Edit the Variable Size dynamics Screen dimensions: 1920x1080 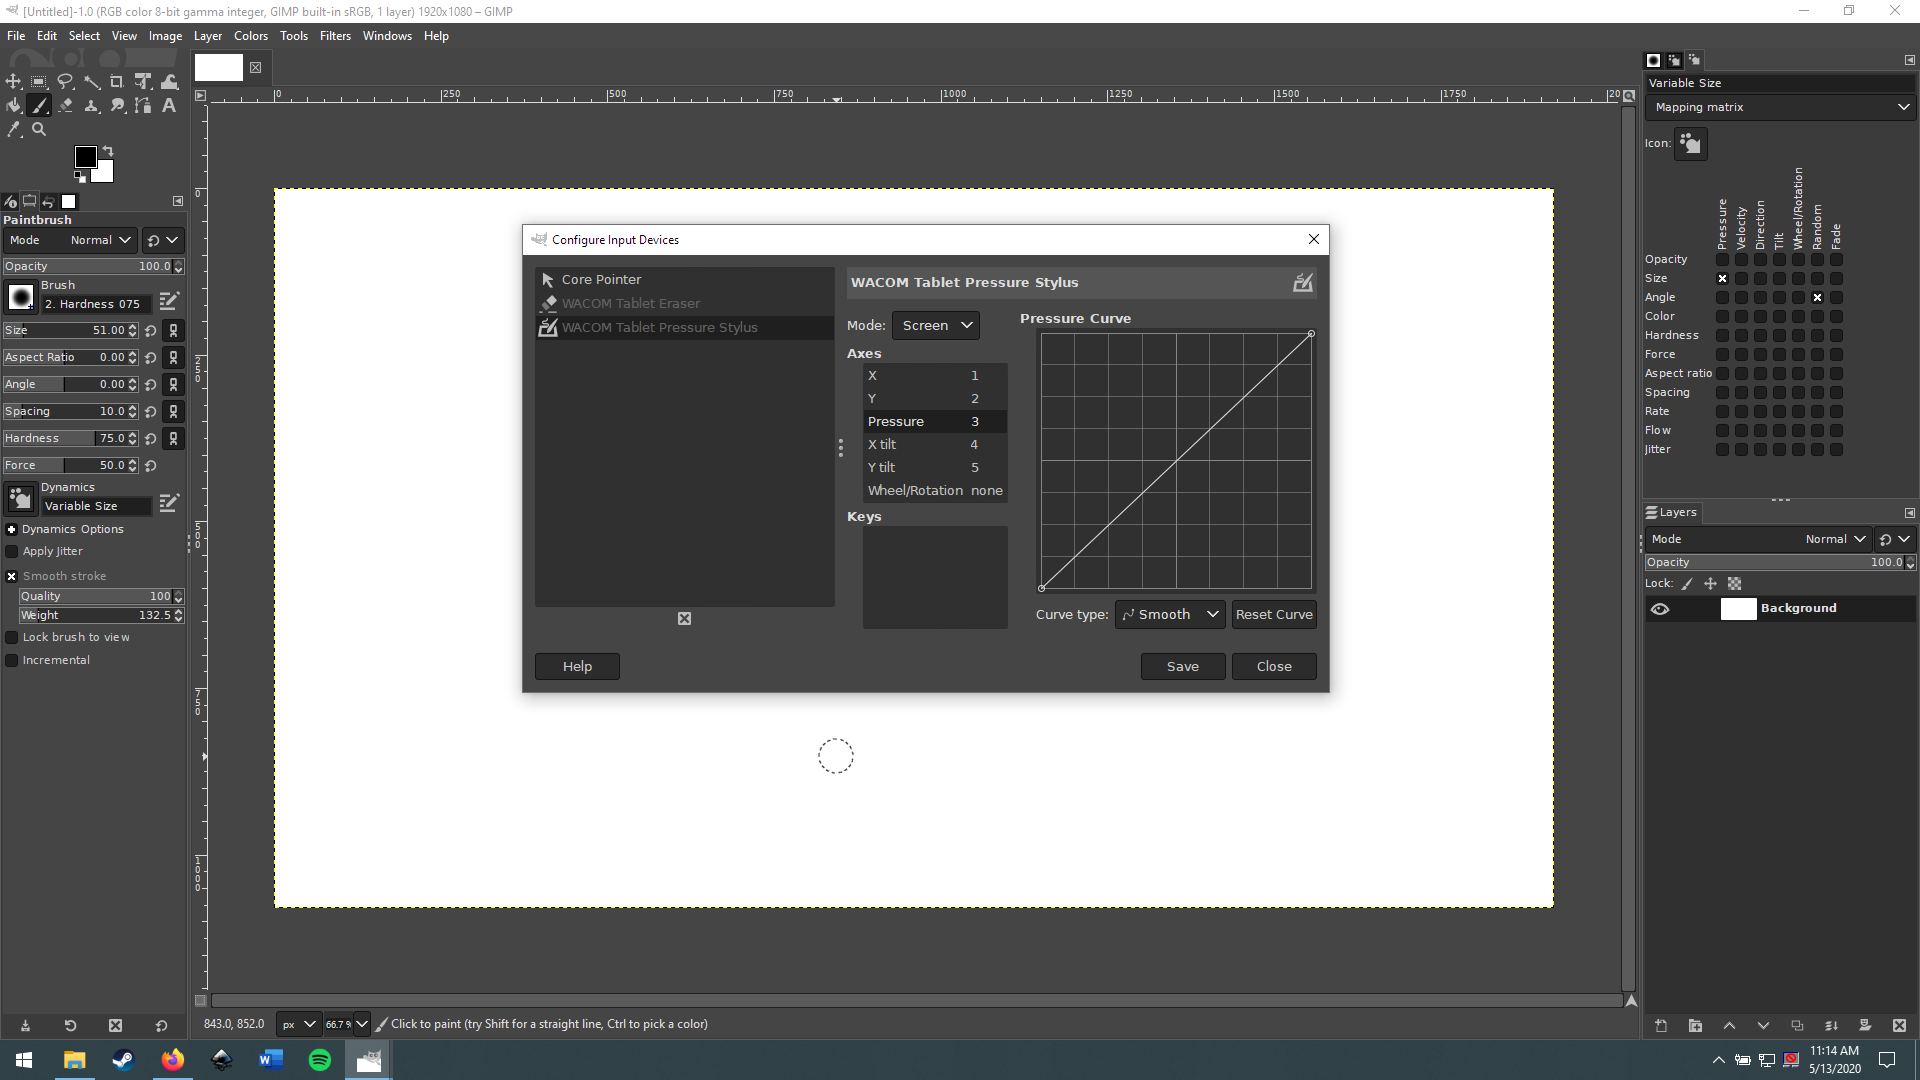[169, 502]
